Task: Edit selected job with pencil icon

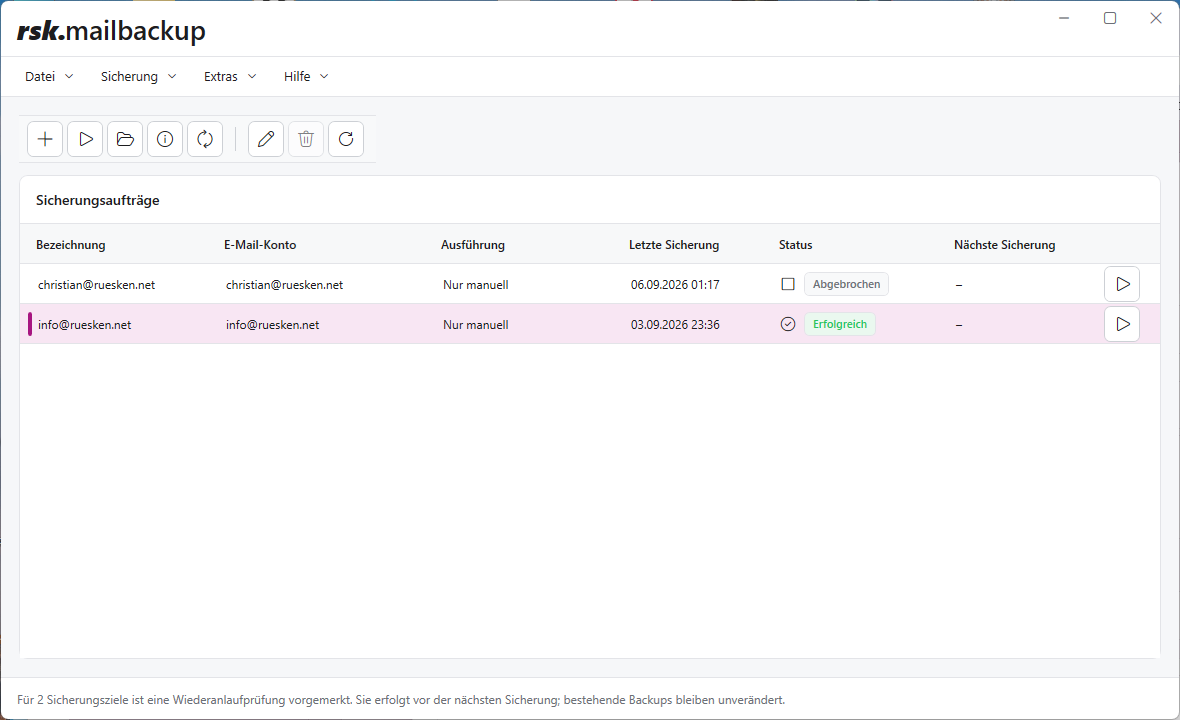Action: 266,139
